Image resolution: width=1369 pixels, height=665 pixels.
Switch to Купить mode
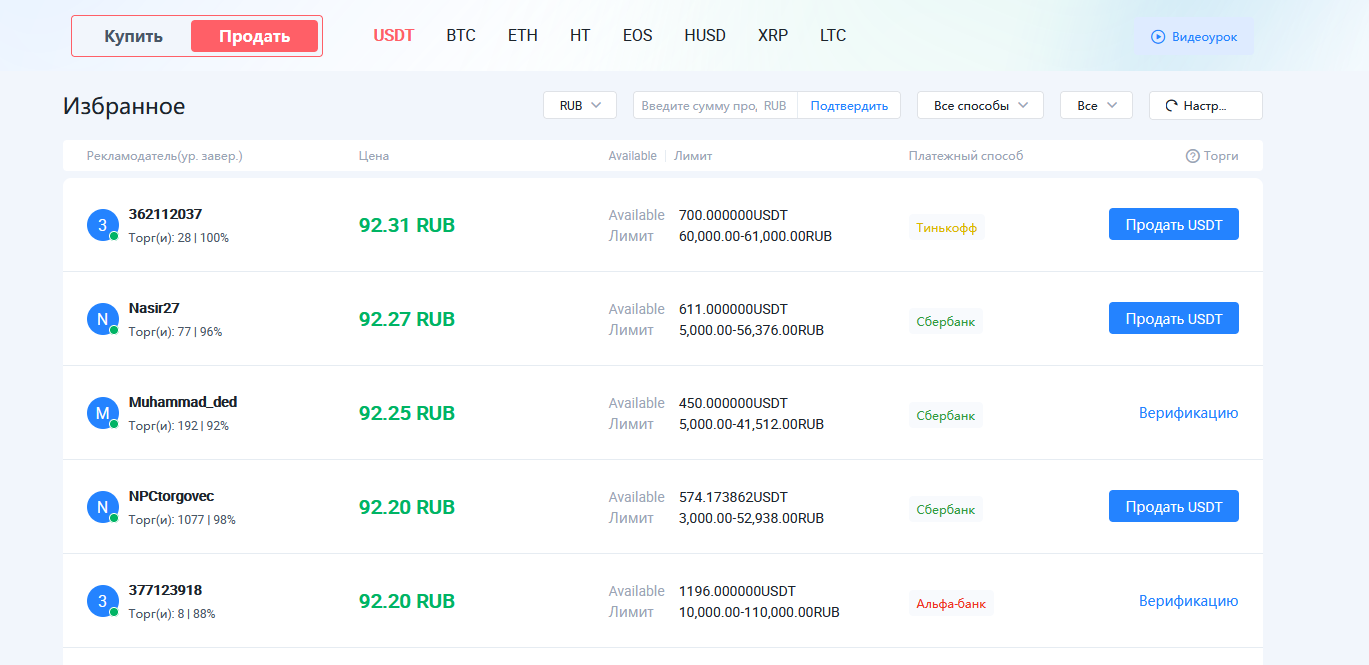[133, 36]
